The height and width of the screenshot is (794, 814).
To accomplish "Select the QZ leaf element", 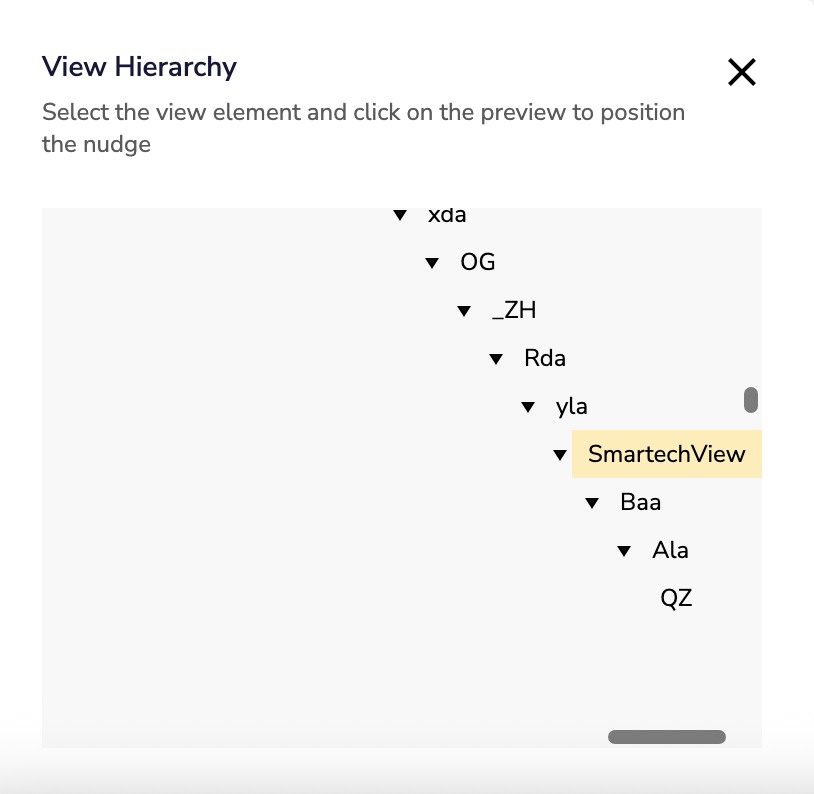I will click(676, 598).
